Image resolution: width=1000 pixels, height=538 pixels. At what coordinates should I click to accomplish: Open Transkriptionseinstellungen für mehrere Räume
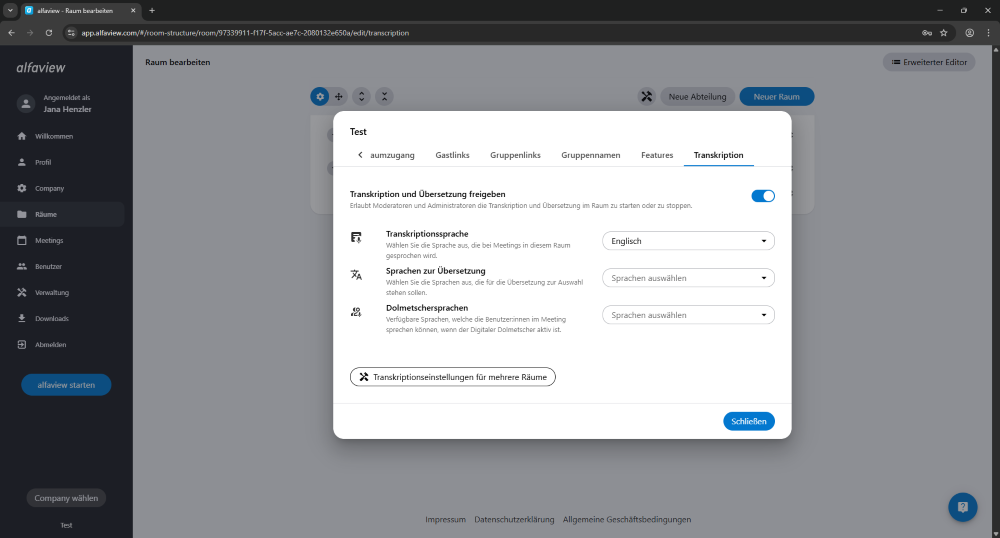[452, 377]
